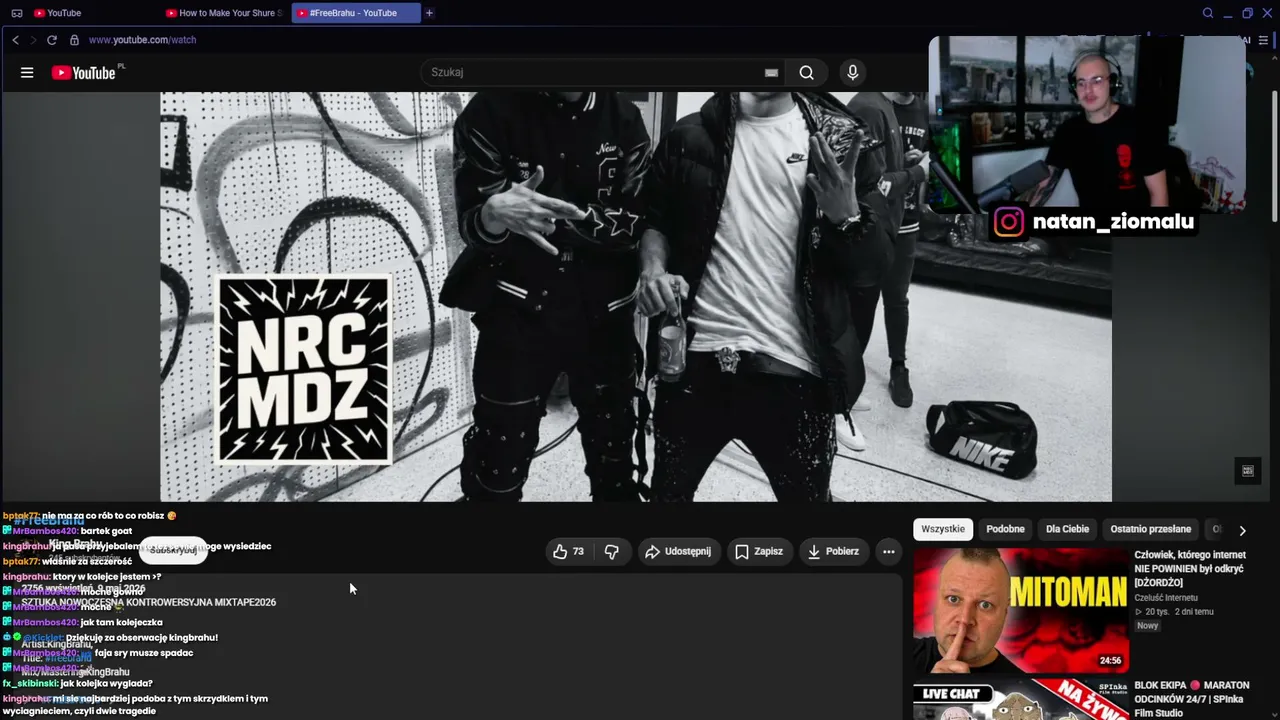
Task: Dislike the video with thumbs down
Action: tap(611, 551)
